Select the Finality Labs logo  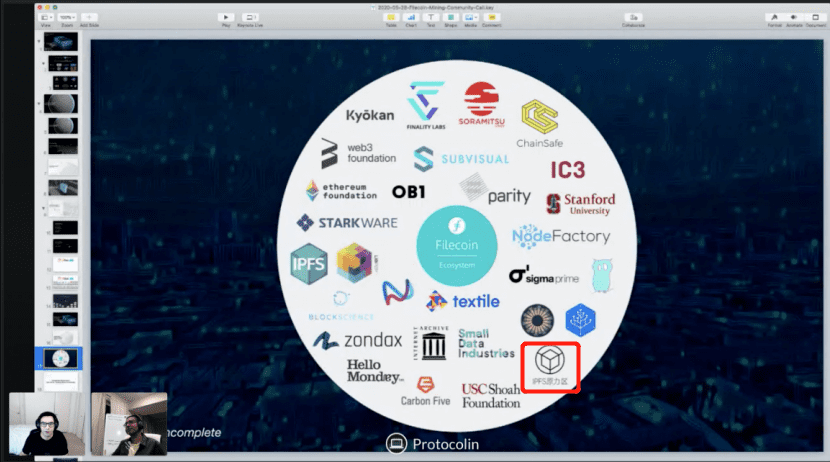[426, 105]
